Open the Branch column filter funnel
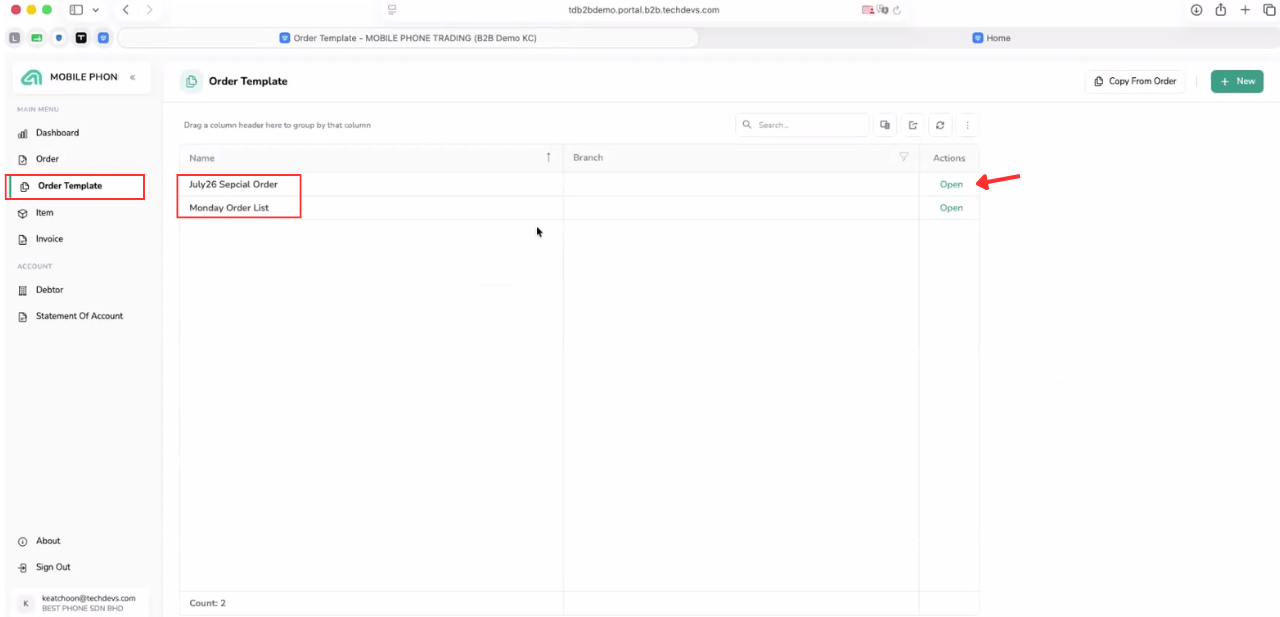Screen dimensions: 1280x617 (904, 157)
